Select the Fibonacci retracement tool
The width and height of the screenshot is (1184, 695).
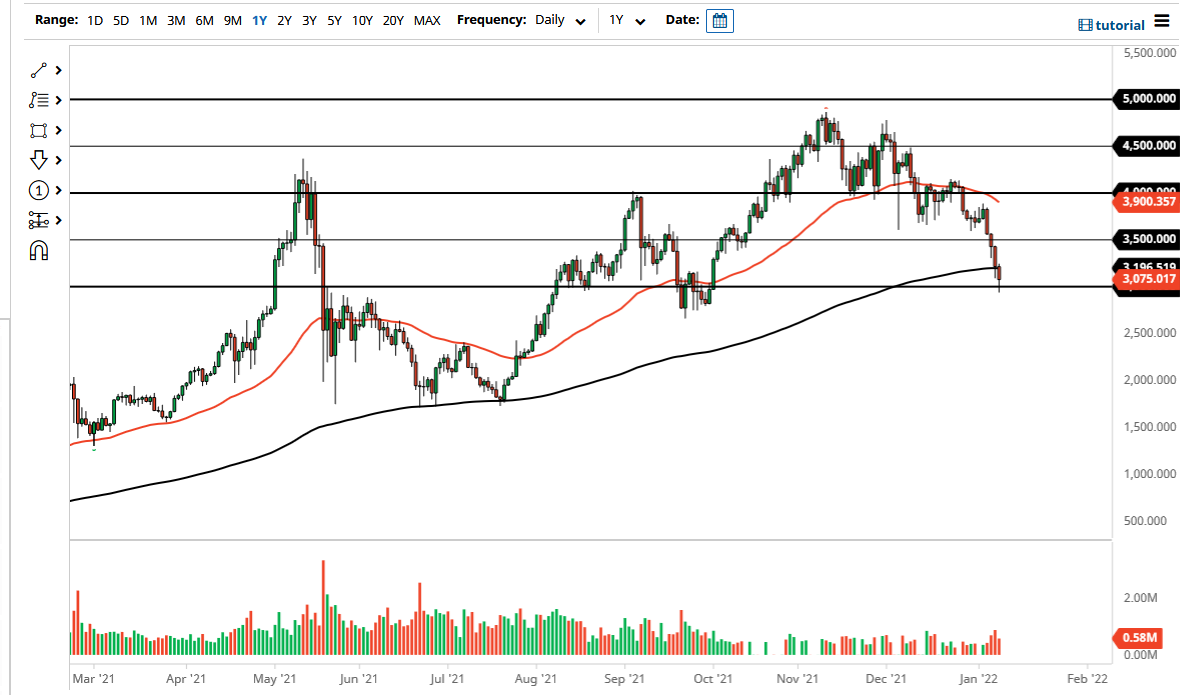point(38,100)
